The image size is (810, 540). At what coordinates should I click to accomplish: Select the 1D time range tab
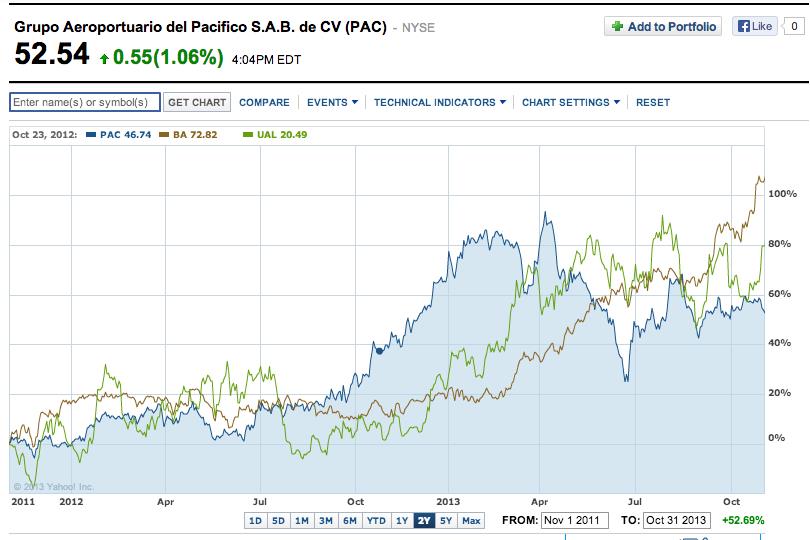pyautogui.click(x=255, y=520)
